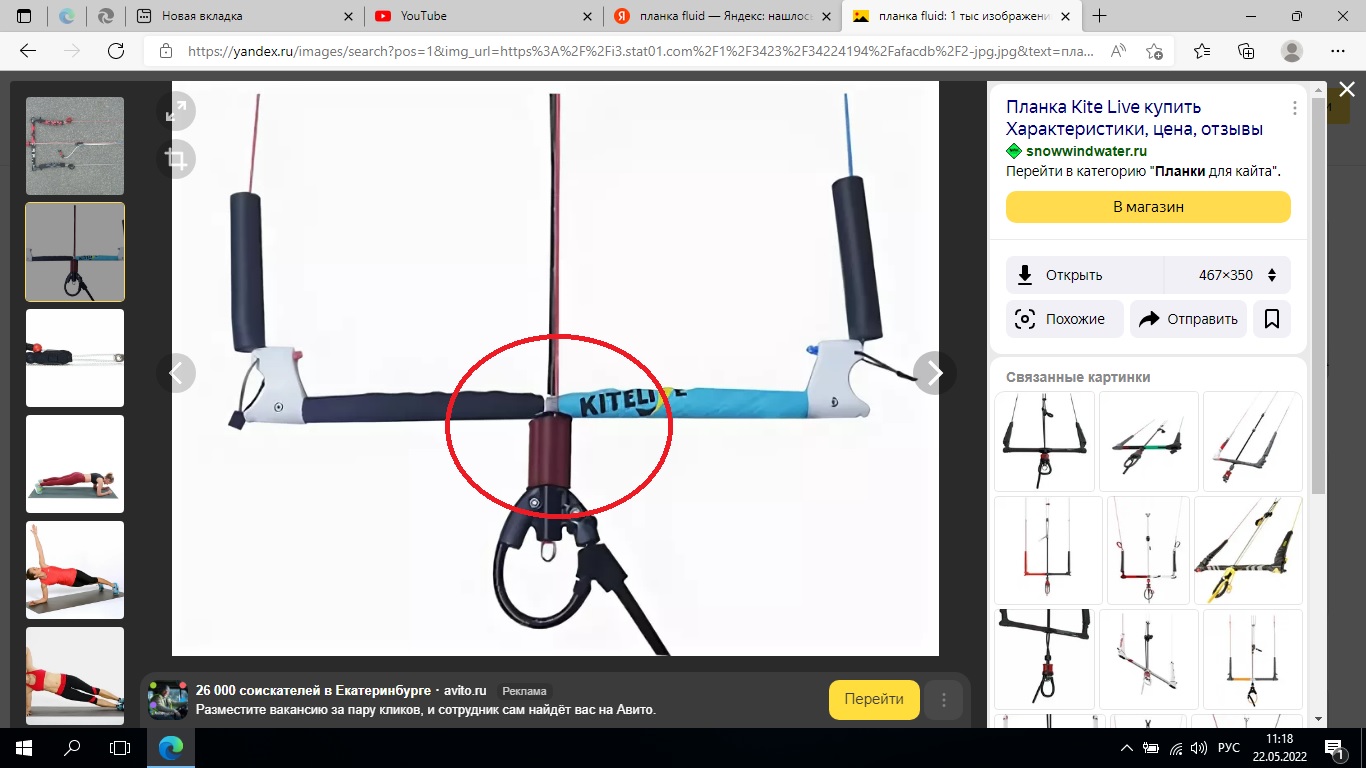This screenshot has height=768, width=1366.
Task: Reload the page with the refresh icon
Action: point(116,51)
